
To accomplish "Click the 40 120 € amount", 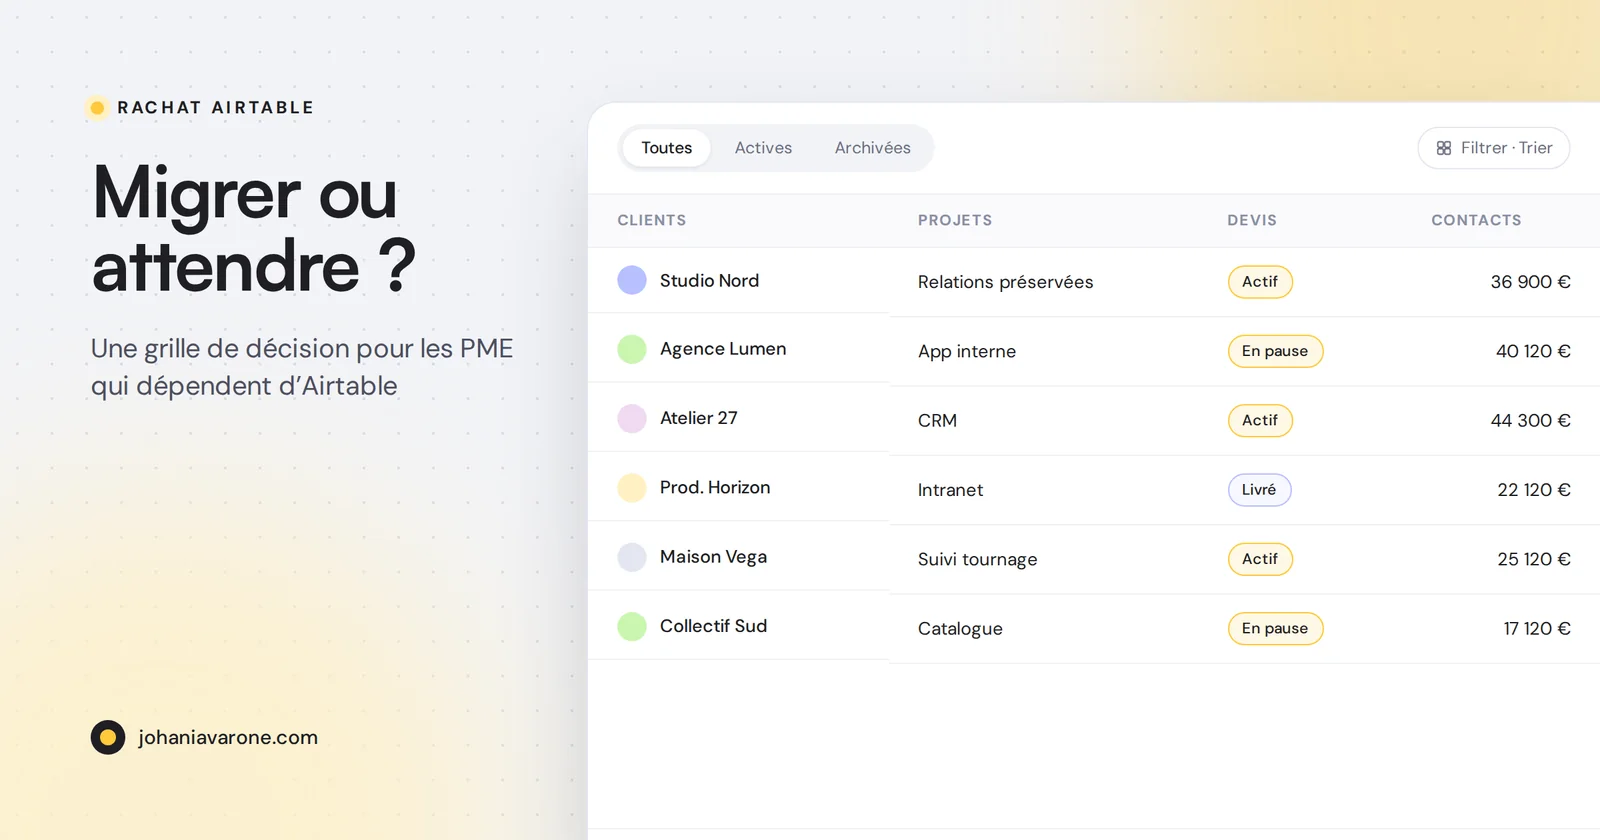I will point(1533,351).
